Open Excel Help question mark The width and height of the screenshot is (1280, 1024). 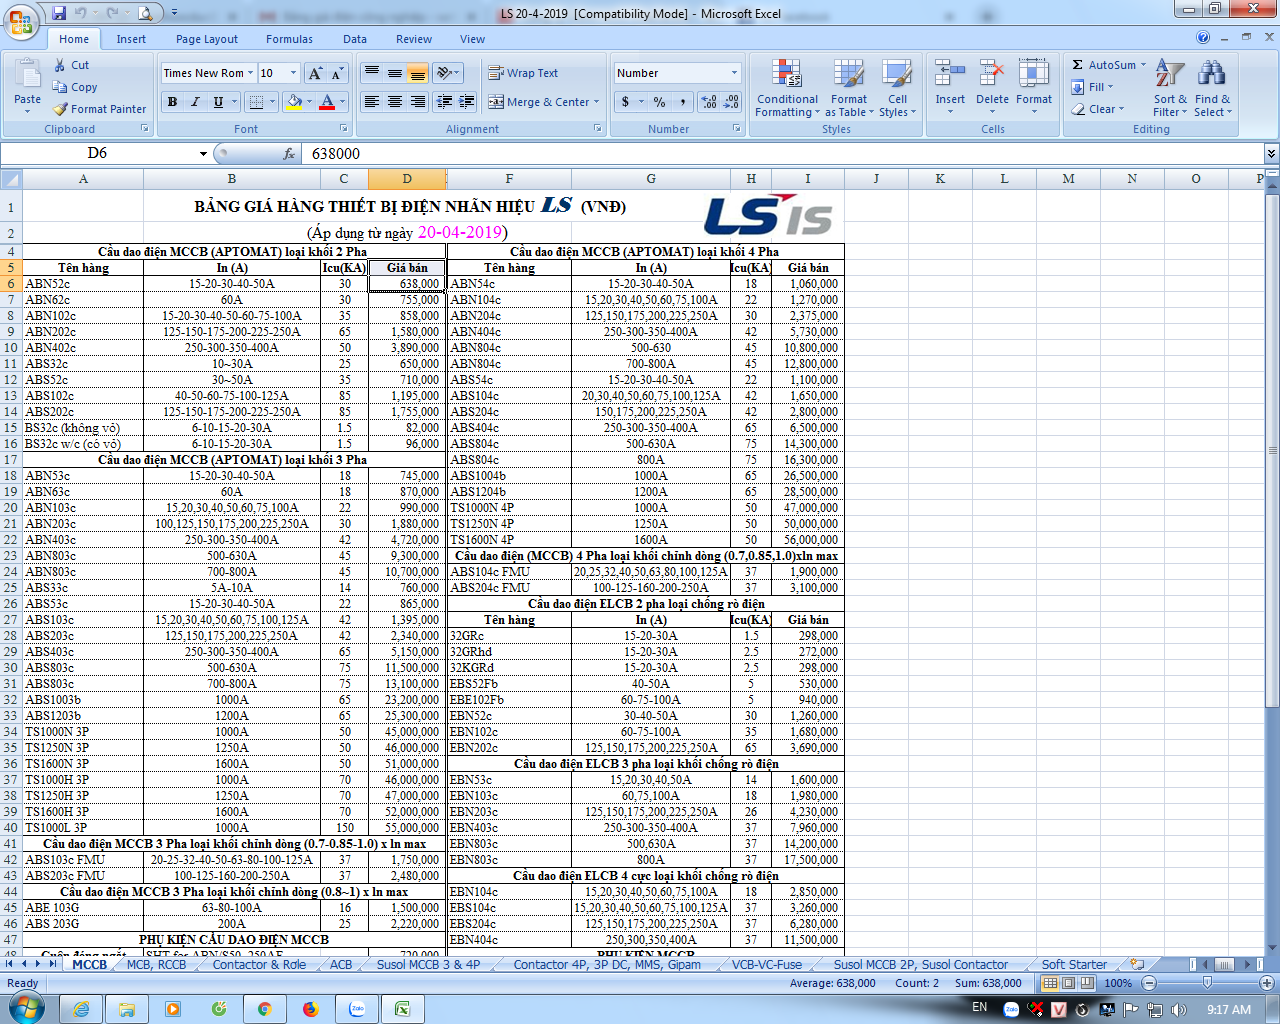click(1203, 37)
